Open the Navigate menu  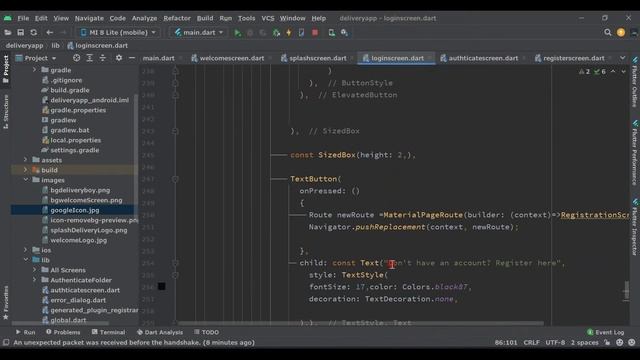click(x=89, y=18)
